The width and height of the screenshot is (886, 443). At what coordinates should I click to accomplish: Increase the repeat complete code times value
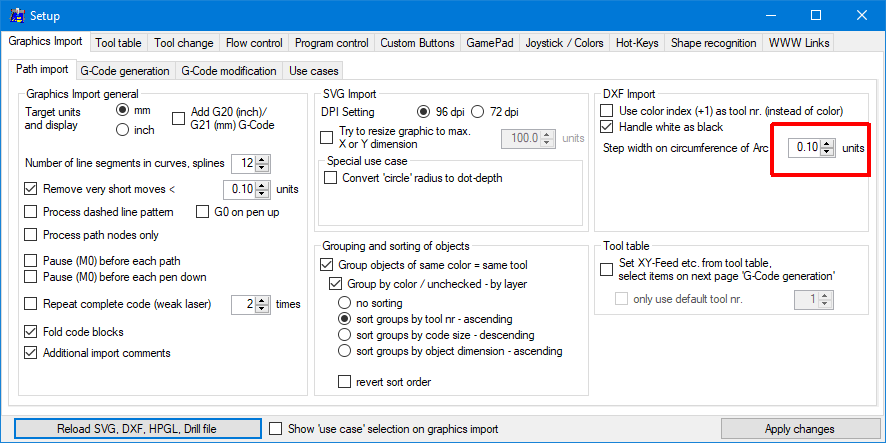click(262, 299)
